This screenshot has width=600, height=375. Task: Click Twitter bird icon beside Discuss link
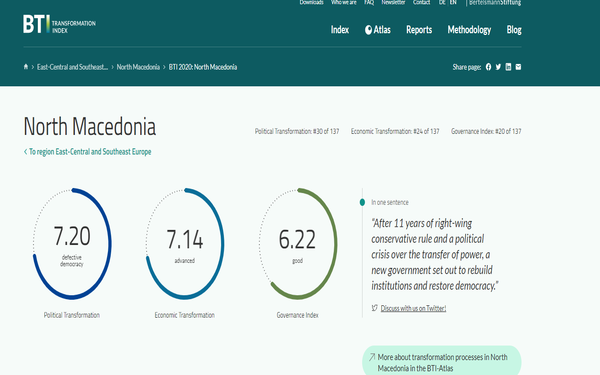[x=375, y=308]
